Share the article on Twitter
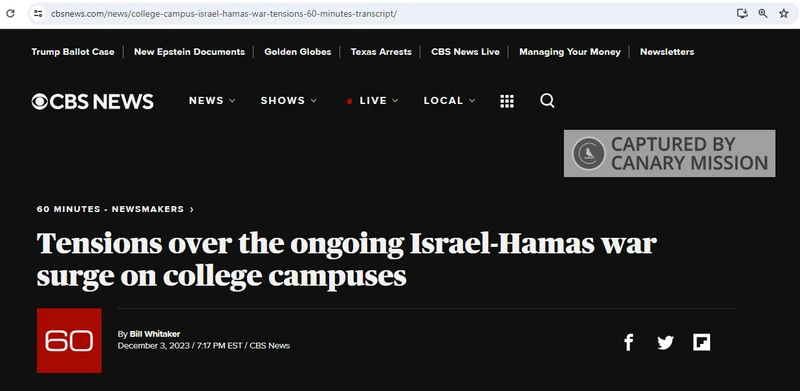This screenshot has width=800, height=391. pyautogui.click(x=665, y=343)
